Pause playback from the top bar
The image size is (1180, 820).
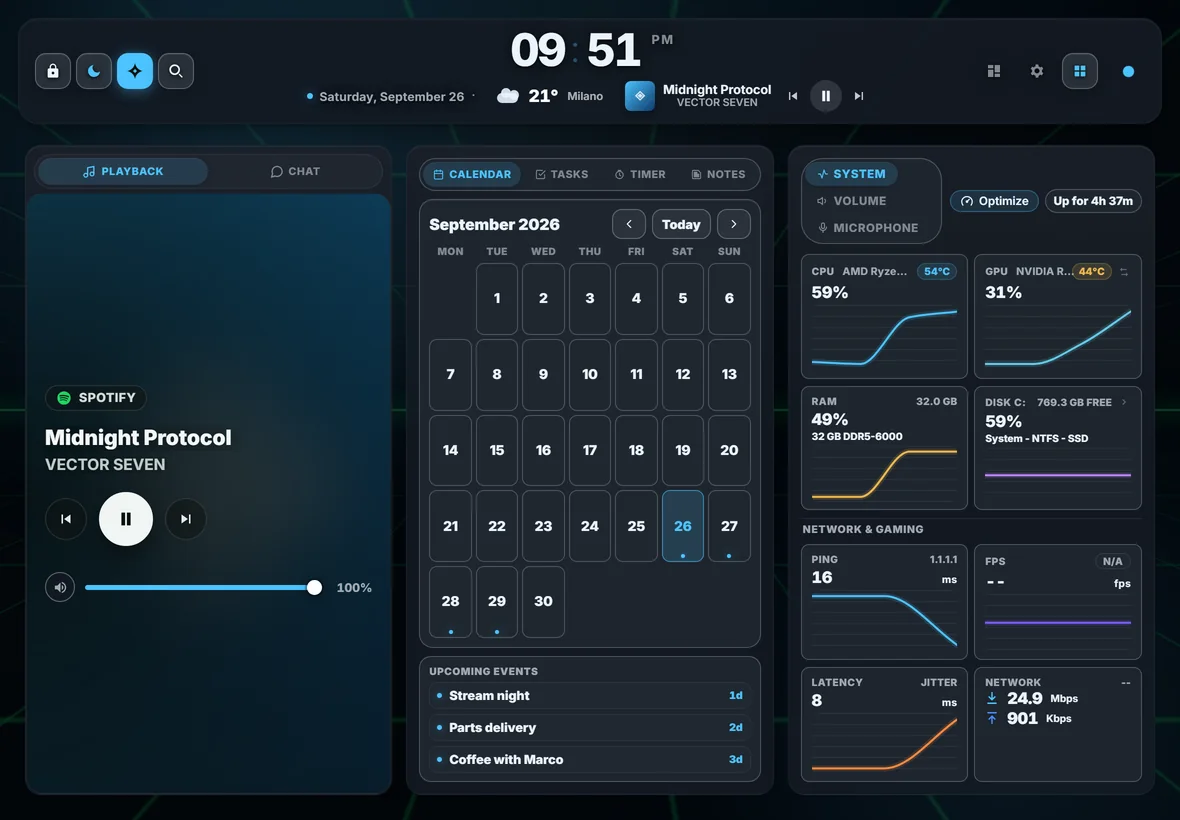tap(826, 96)
